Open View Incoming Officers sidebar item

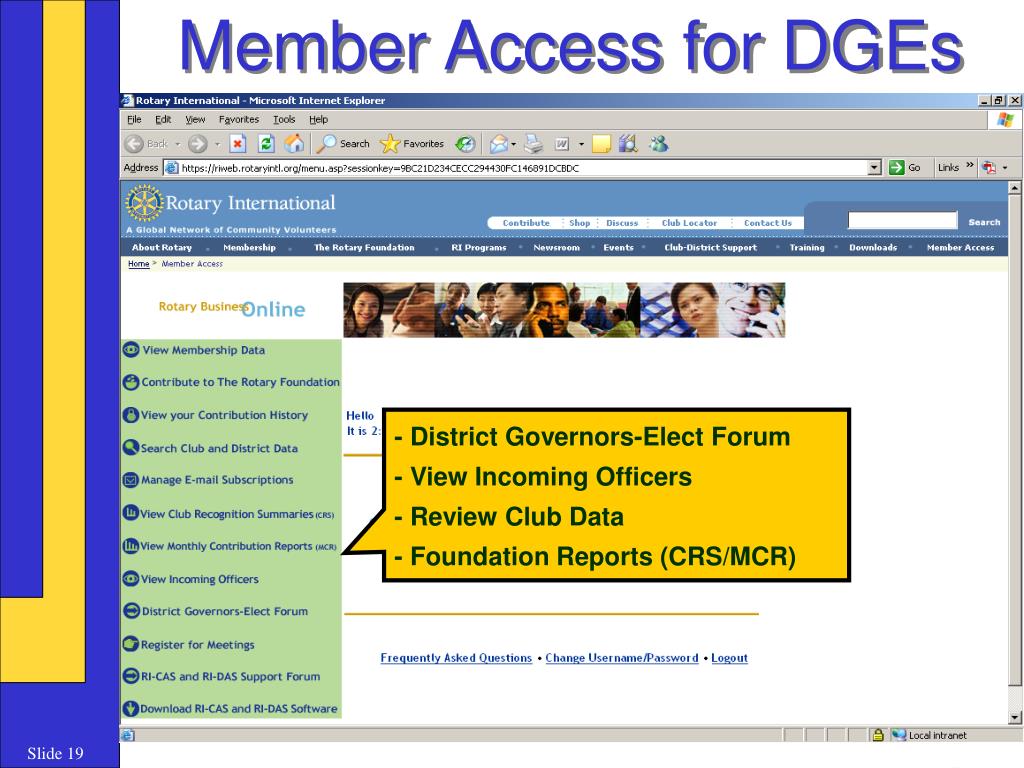(x=191, y=579)
